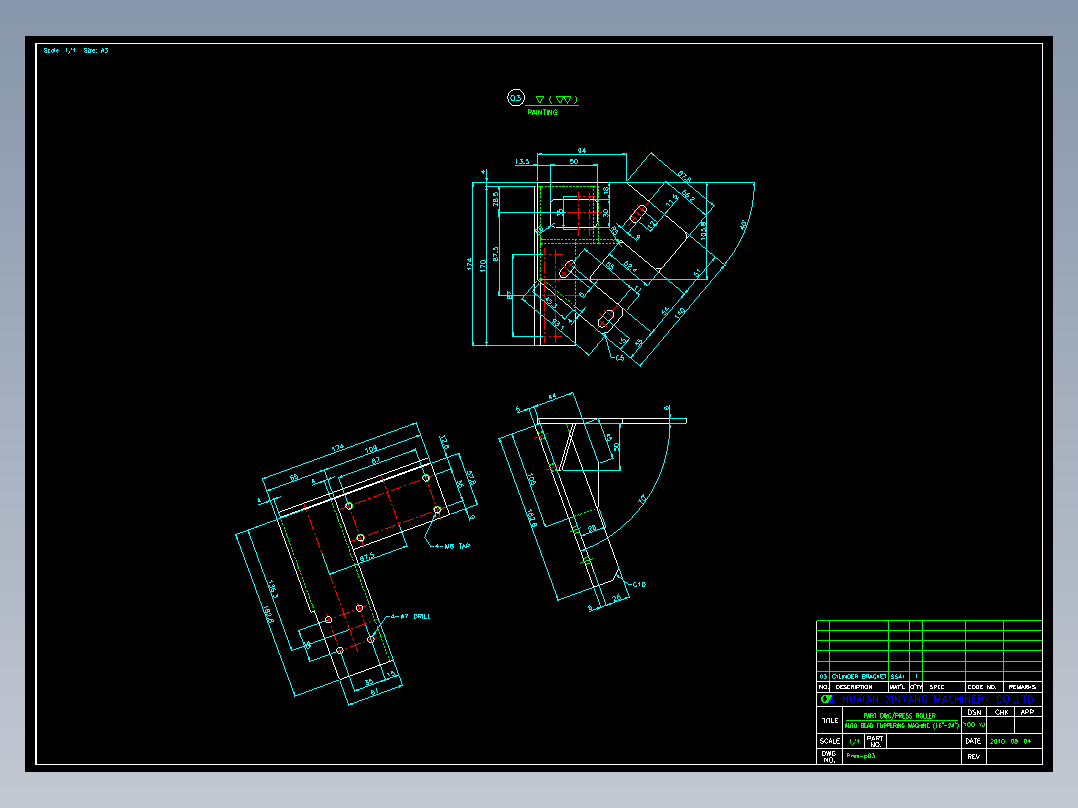Click 'PART DWG/PRESS ROLLER' title text
The width and height of the screenshot is (1078, 808).
click(899, 716)
